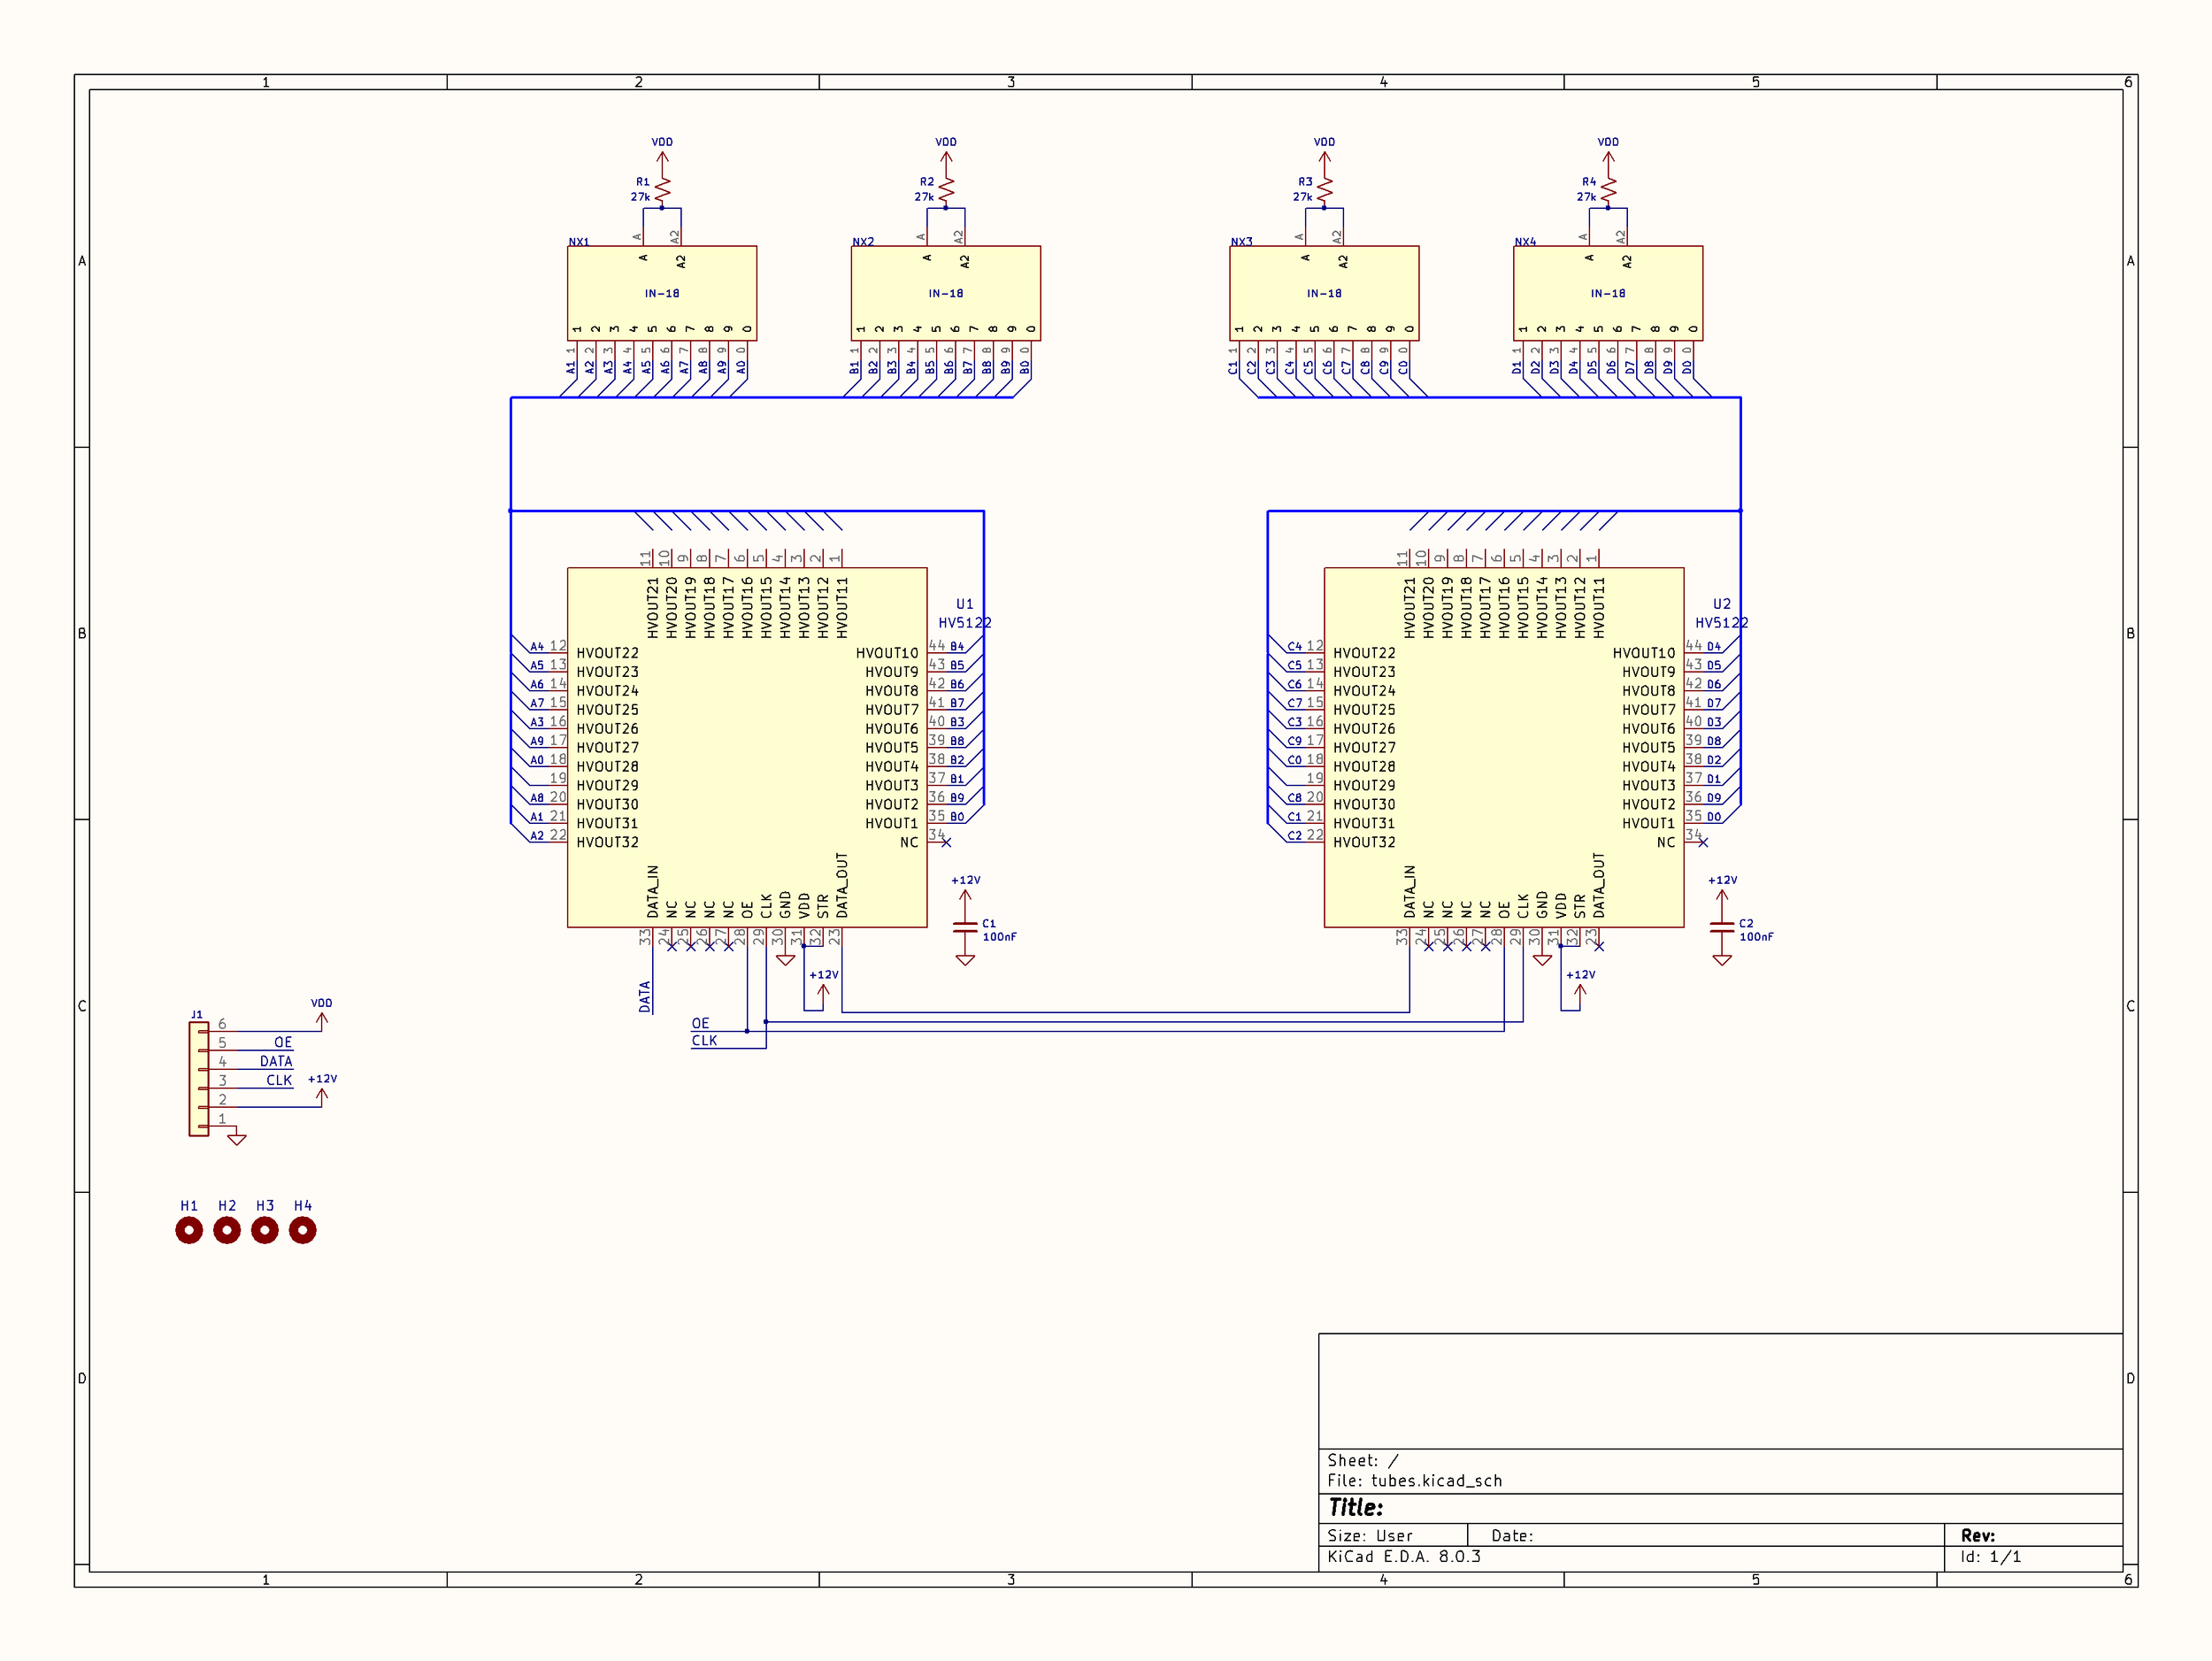
Task: Select the R4 27k resistor symbol
Action: click(1608, 189)
